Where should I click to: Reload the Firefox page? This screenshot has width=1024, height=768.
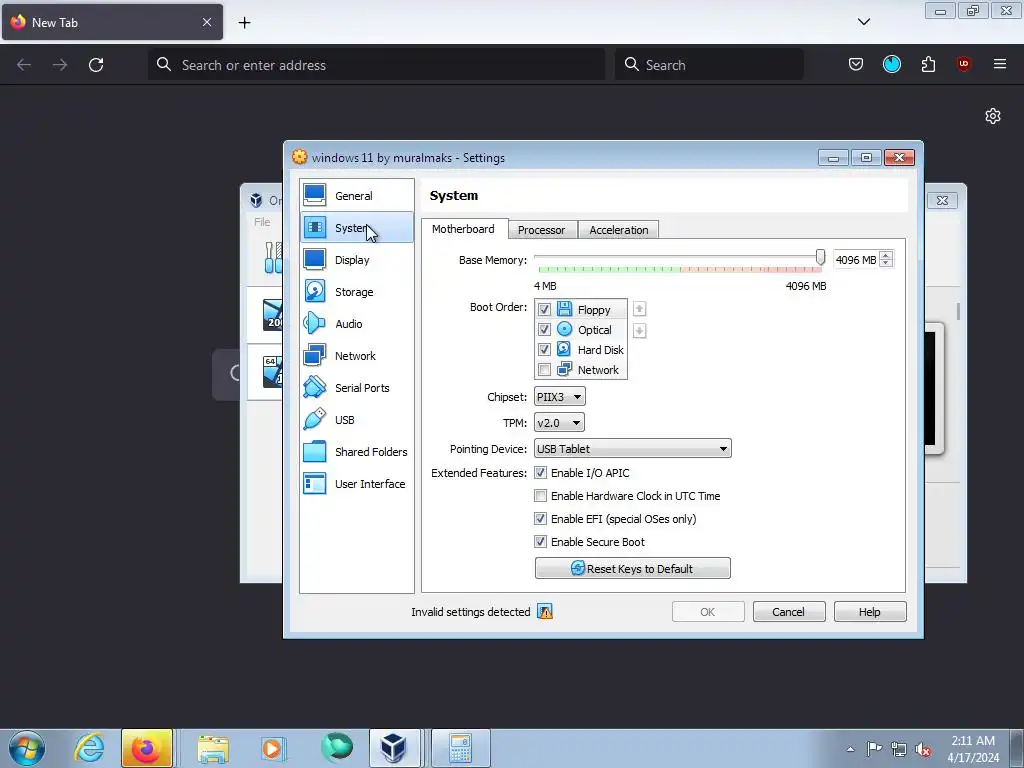click(96, 65)
